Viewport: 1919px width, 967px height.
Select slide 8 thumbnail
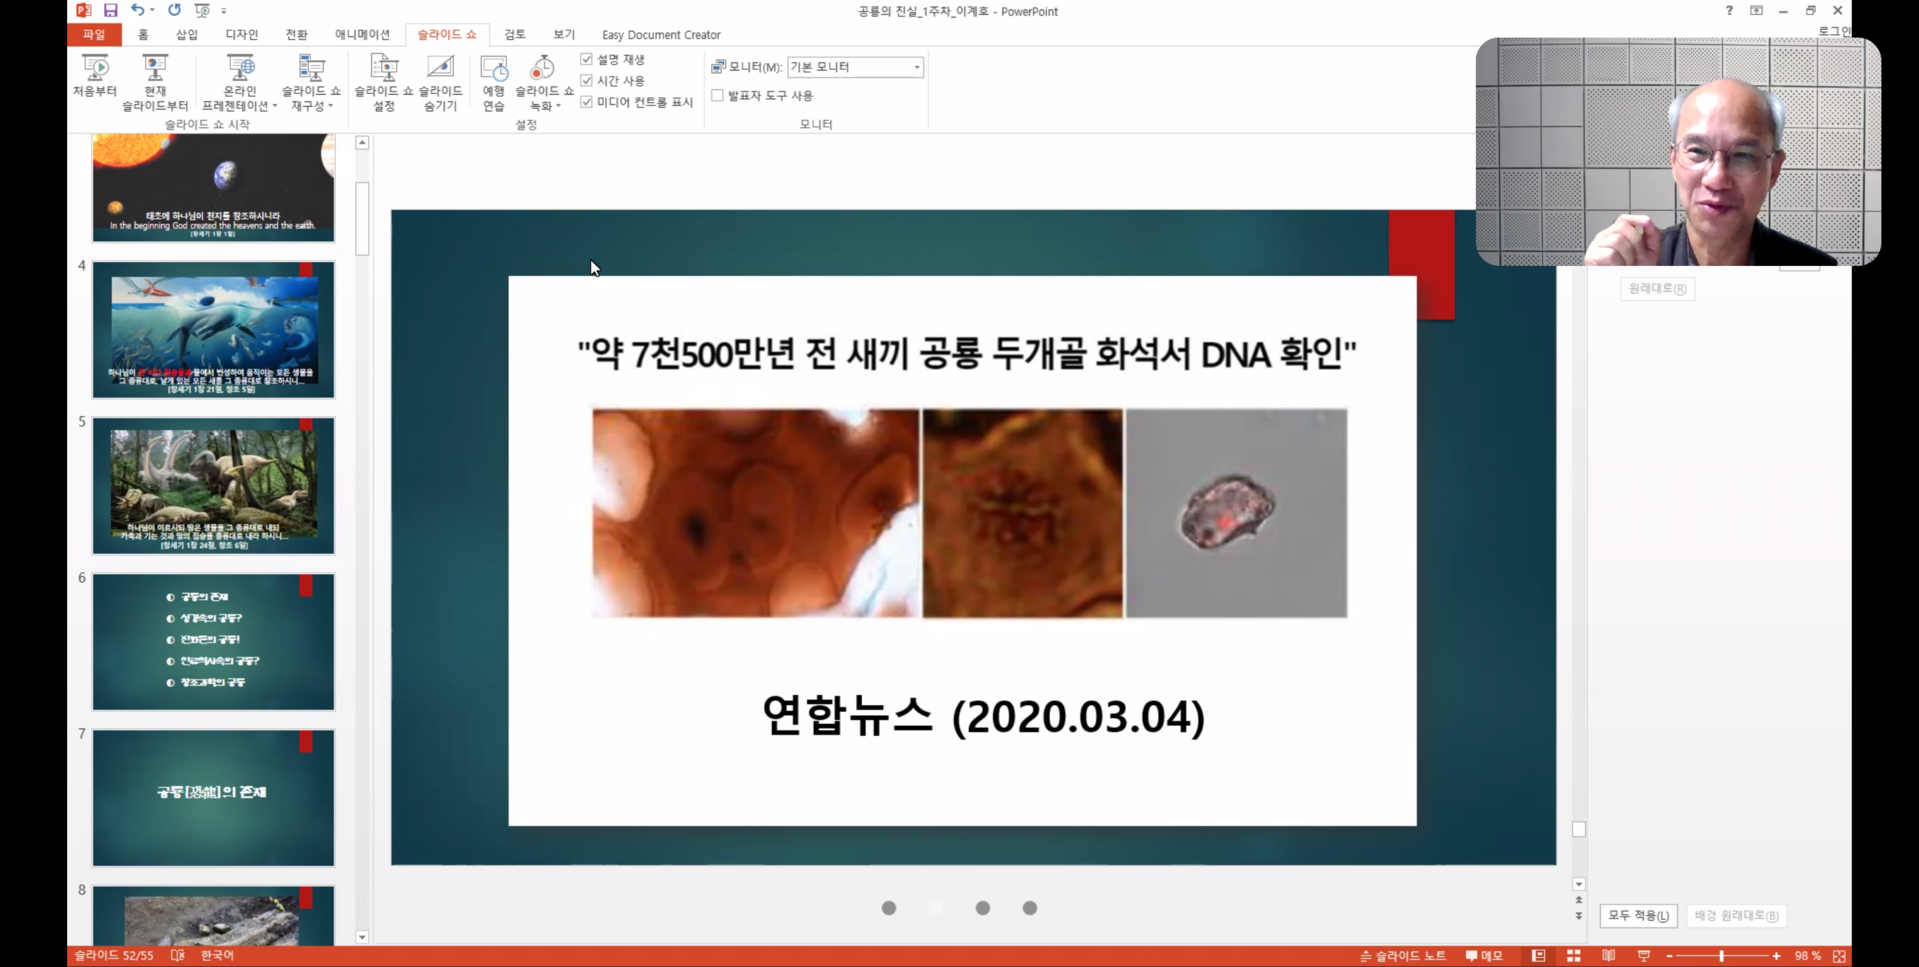point(213,916)
